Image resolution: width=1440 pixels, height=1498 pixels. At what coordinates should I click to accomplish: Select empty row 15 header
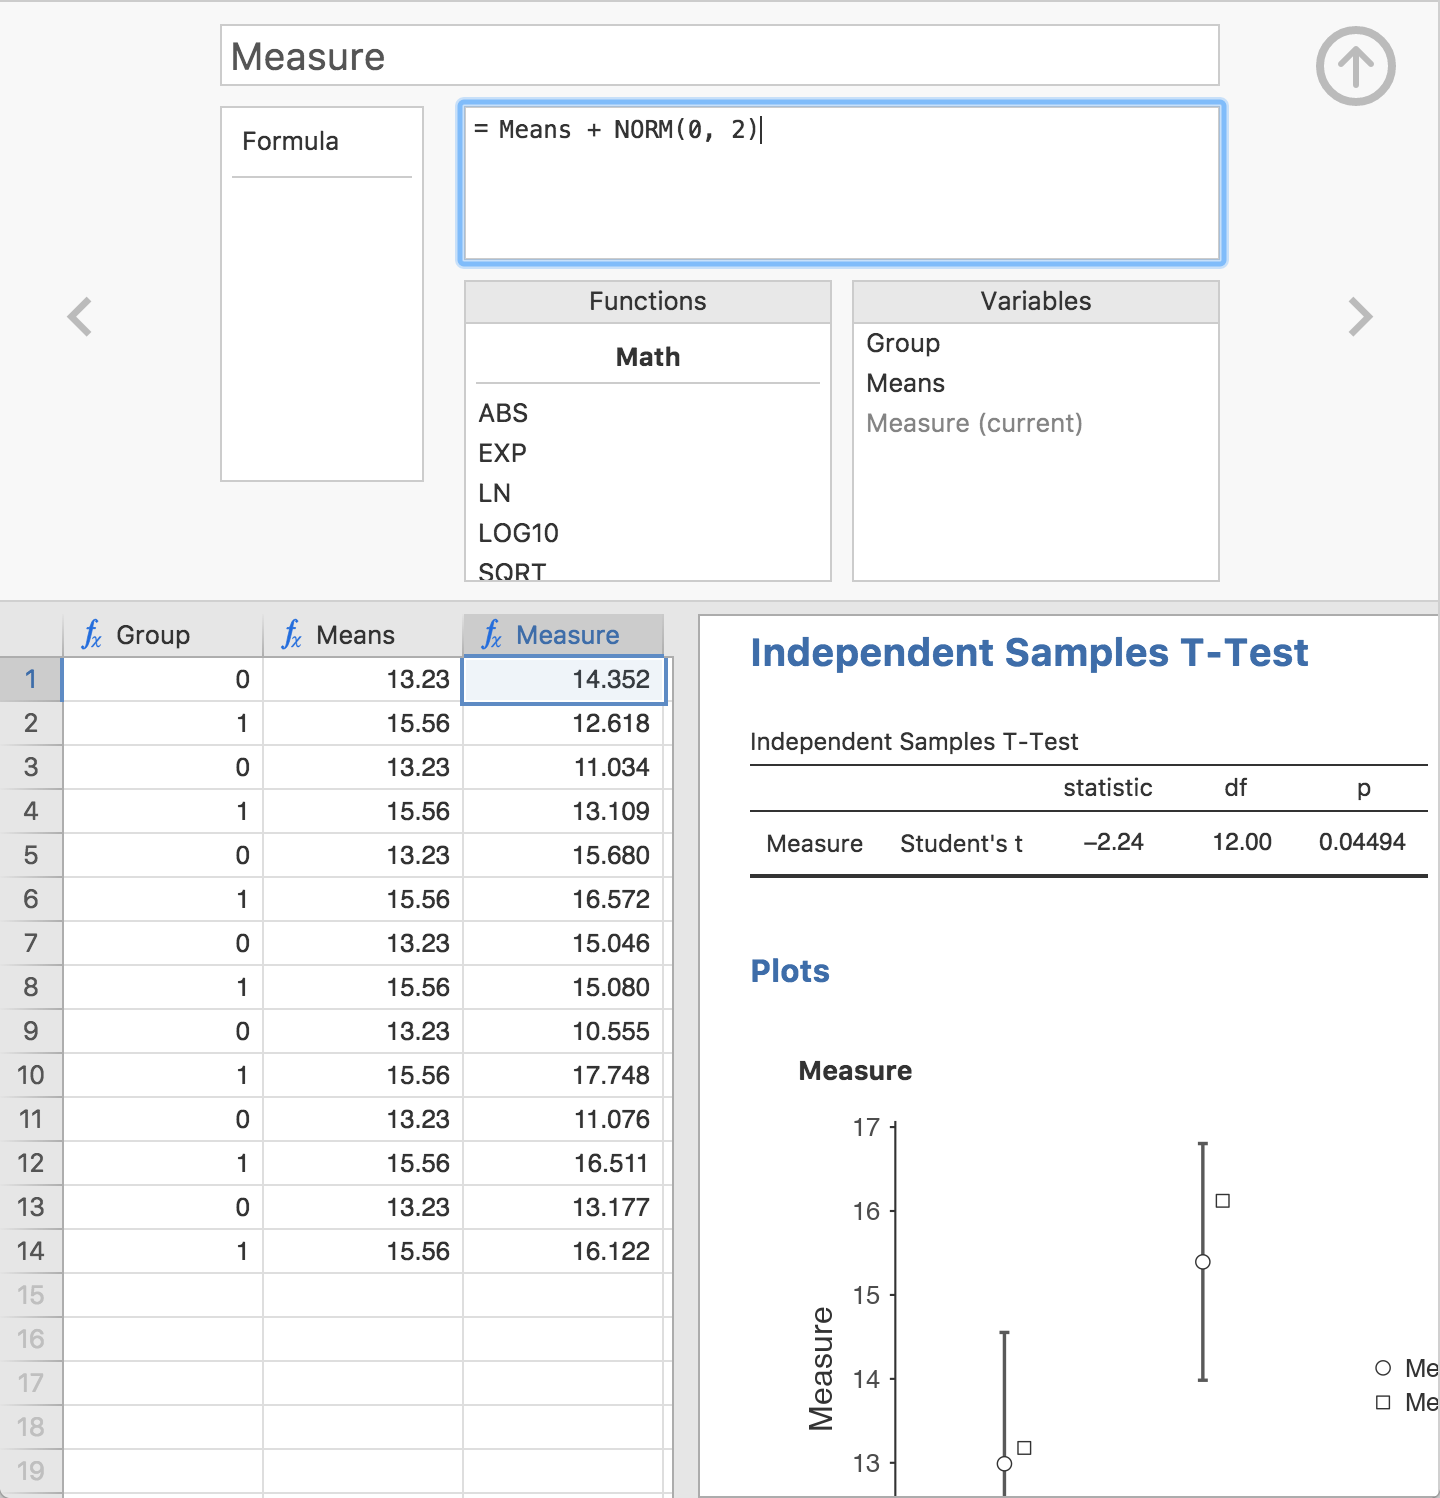(31, 1295)
